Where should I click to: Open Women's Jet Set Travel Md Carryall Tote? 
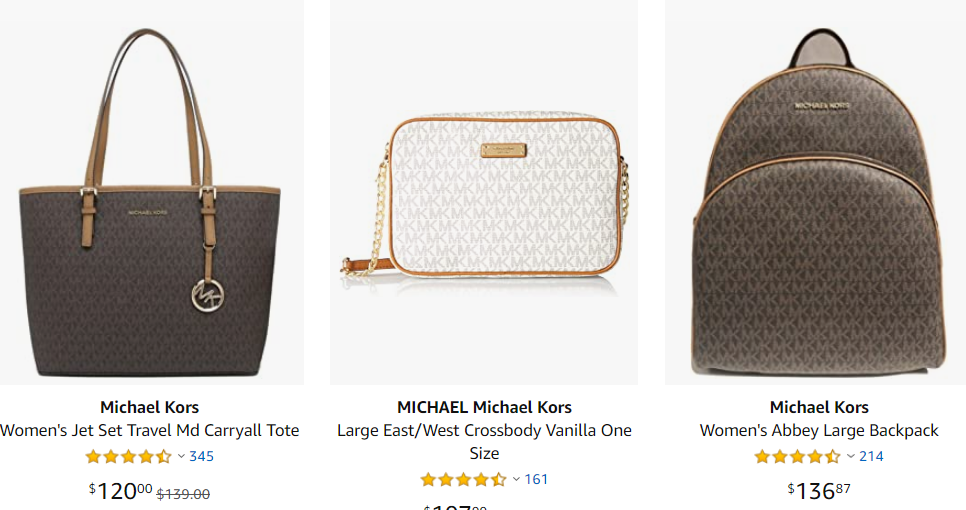click(150, 431)
